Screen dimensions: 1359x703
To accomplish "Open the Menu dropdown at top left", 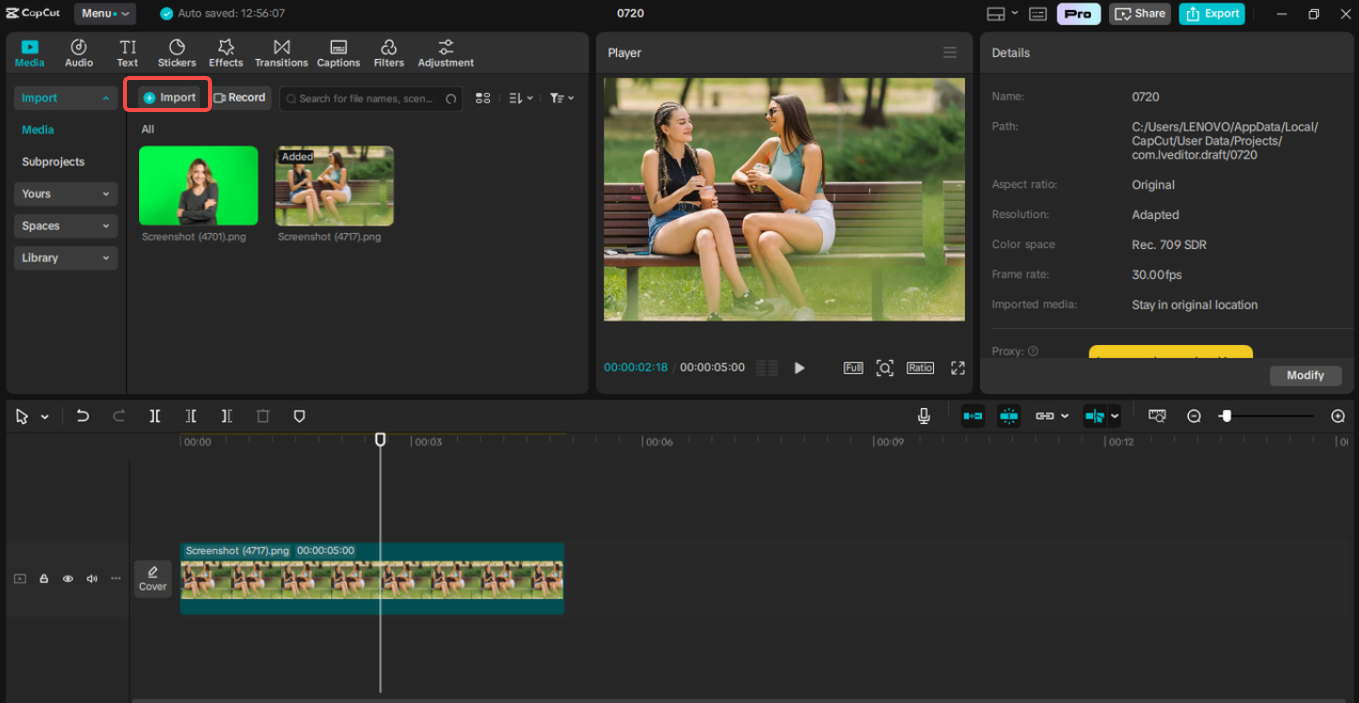I will pyautogui.click(x=104, y=13).
